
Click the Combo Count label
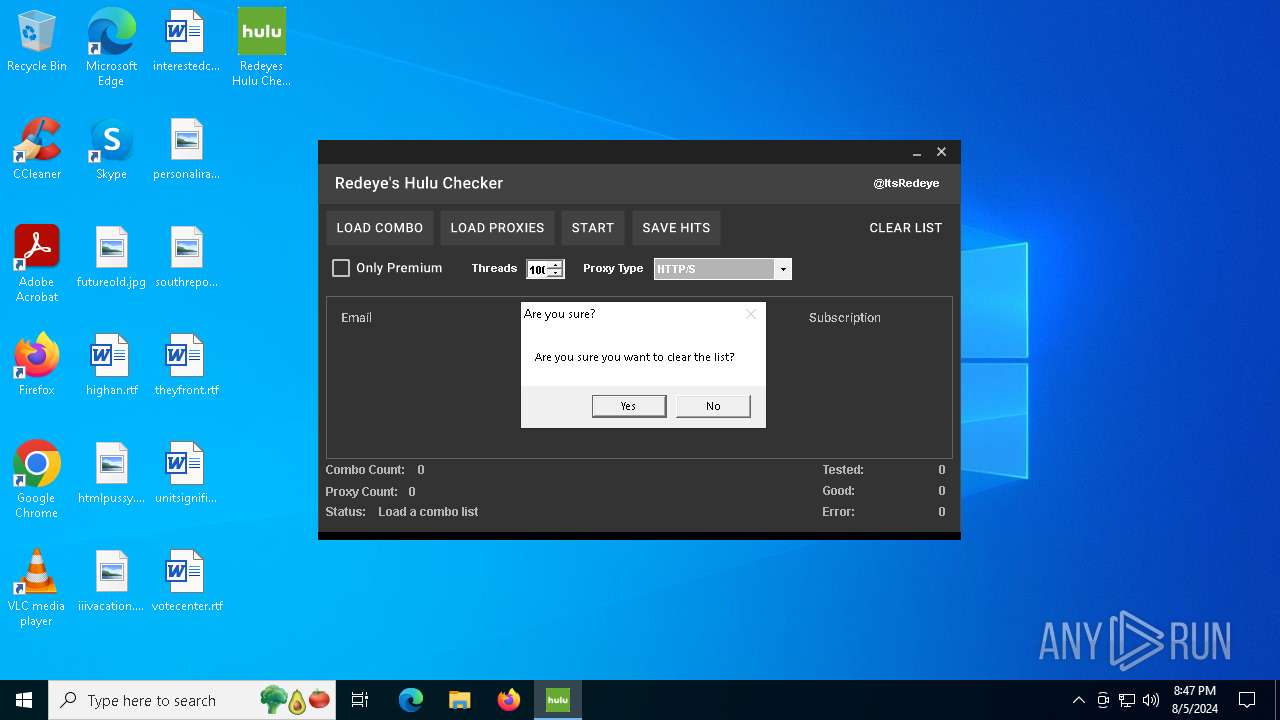365,470
